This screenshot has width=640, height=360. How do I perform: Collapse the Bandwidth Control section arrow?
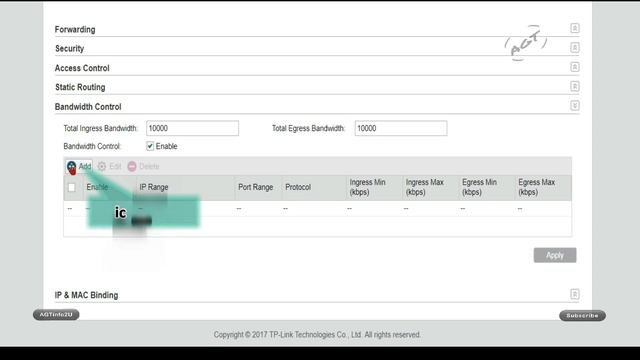point(575,106)
